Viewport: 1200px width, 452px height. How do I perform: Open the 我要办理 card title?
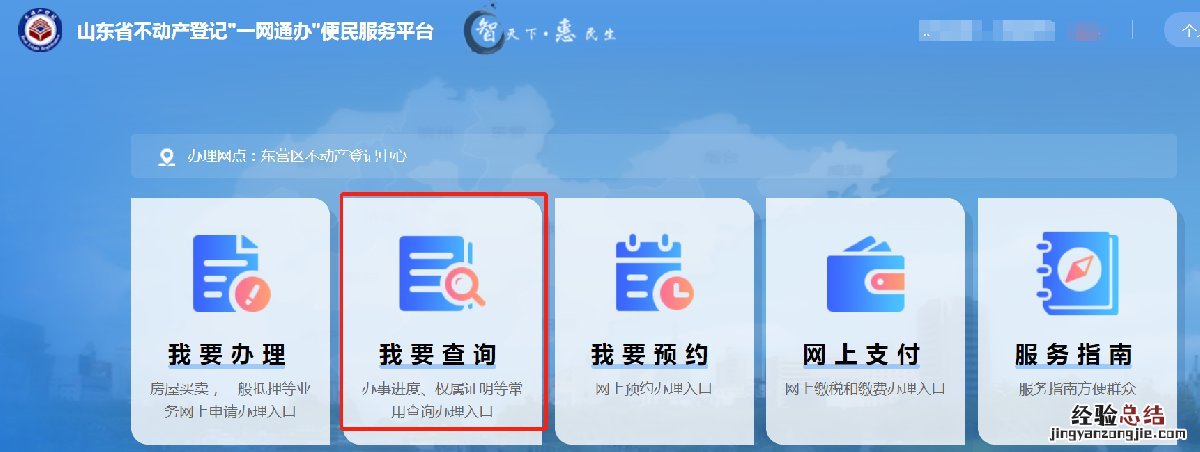[x=227, y=355]
